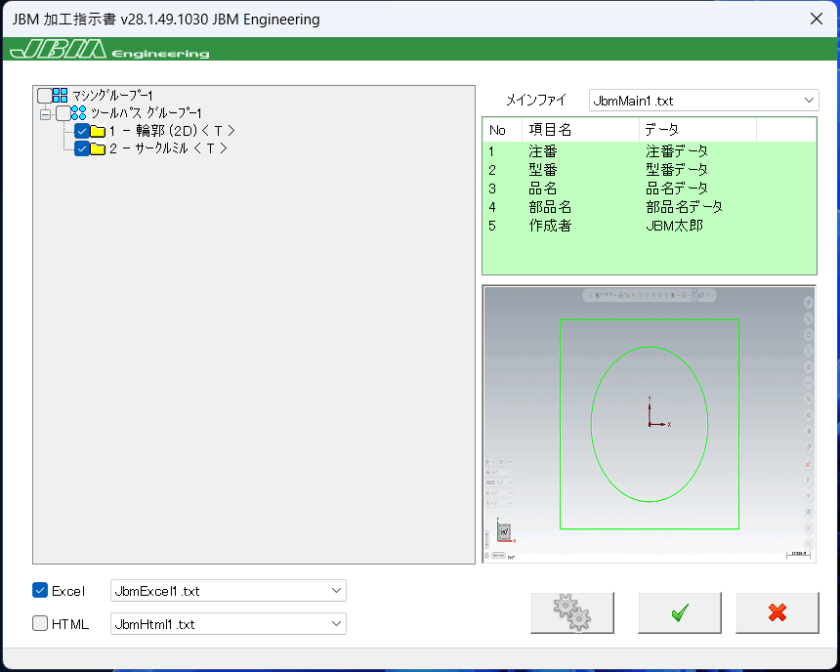Viewport: 840px width, 672px height.
Task: Open the JbmHtml1.txt file dropdown
Action: pos(337,623)
